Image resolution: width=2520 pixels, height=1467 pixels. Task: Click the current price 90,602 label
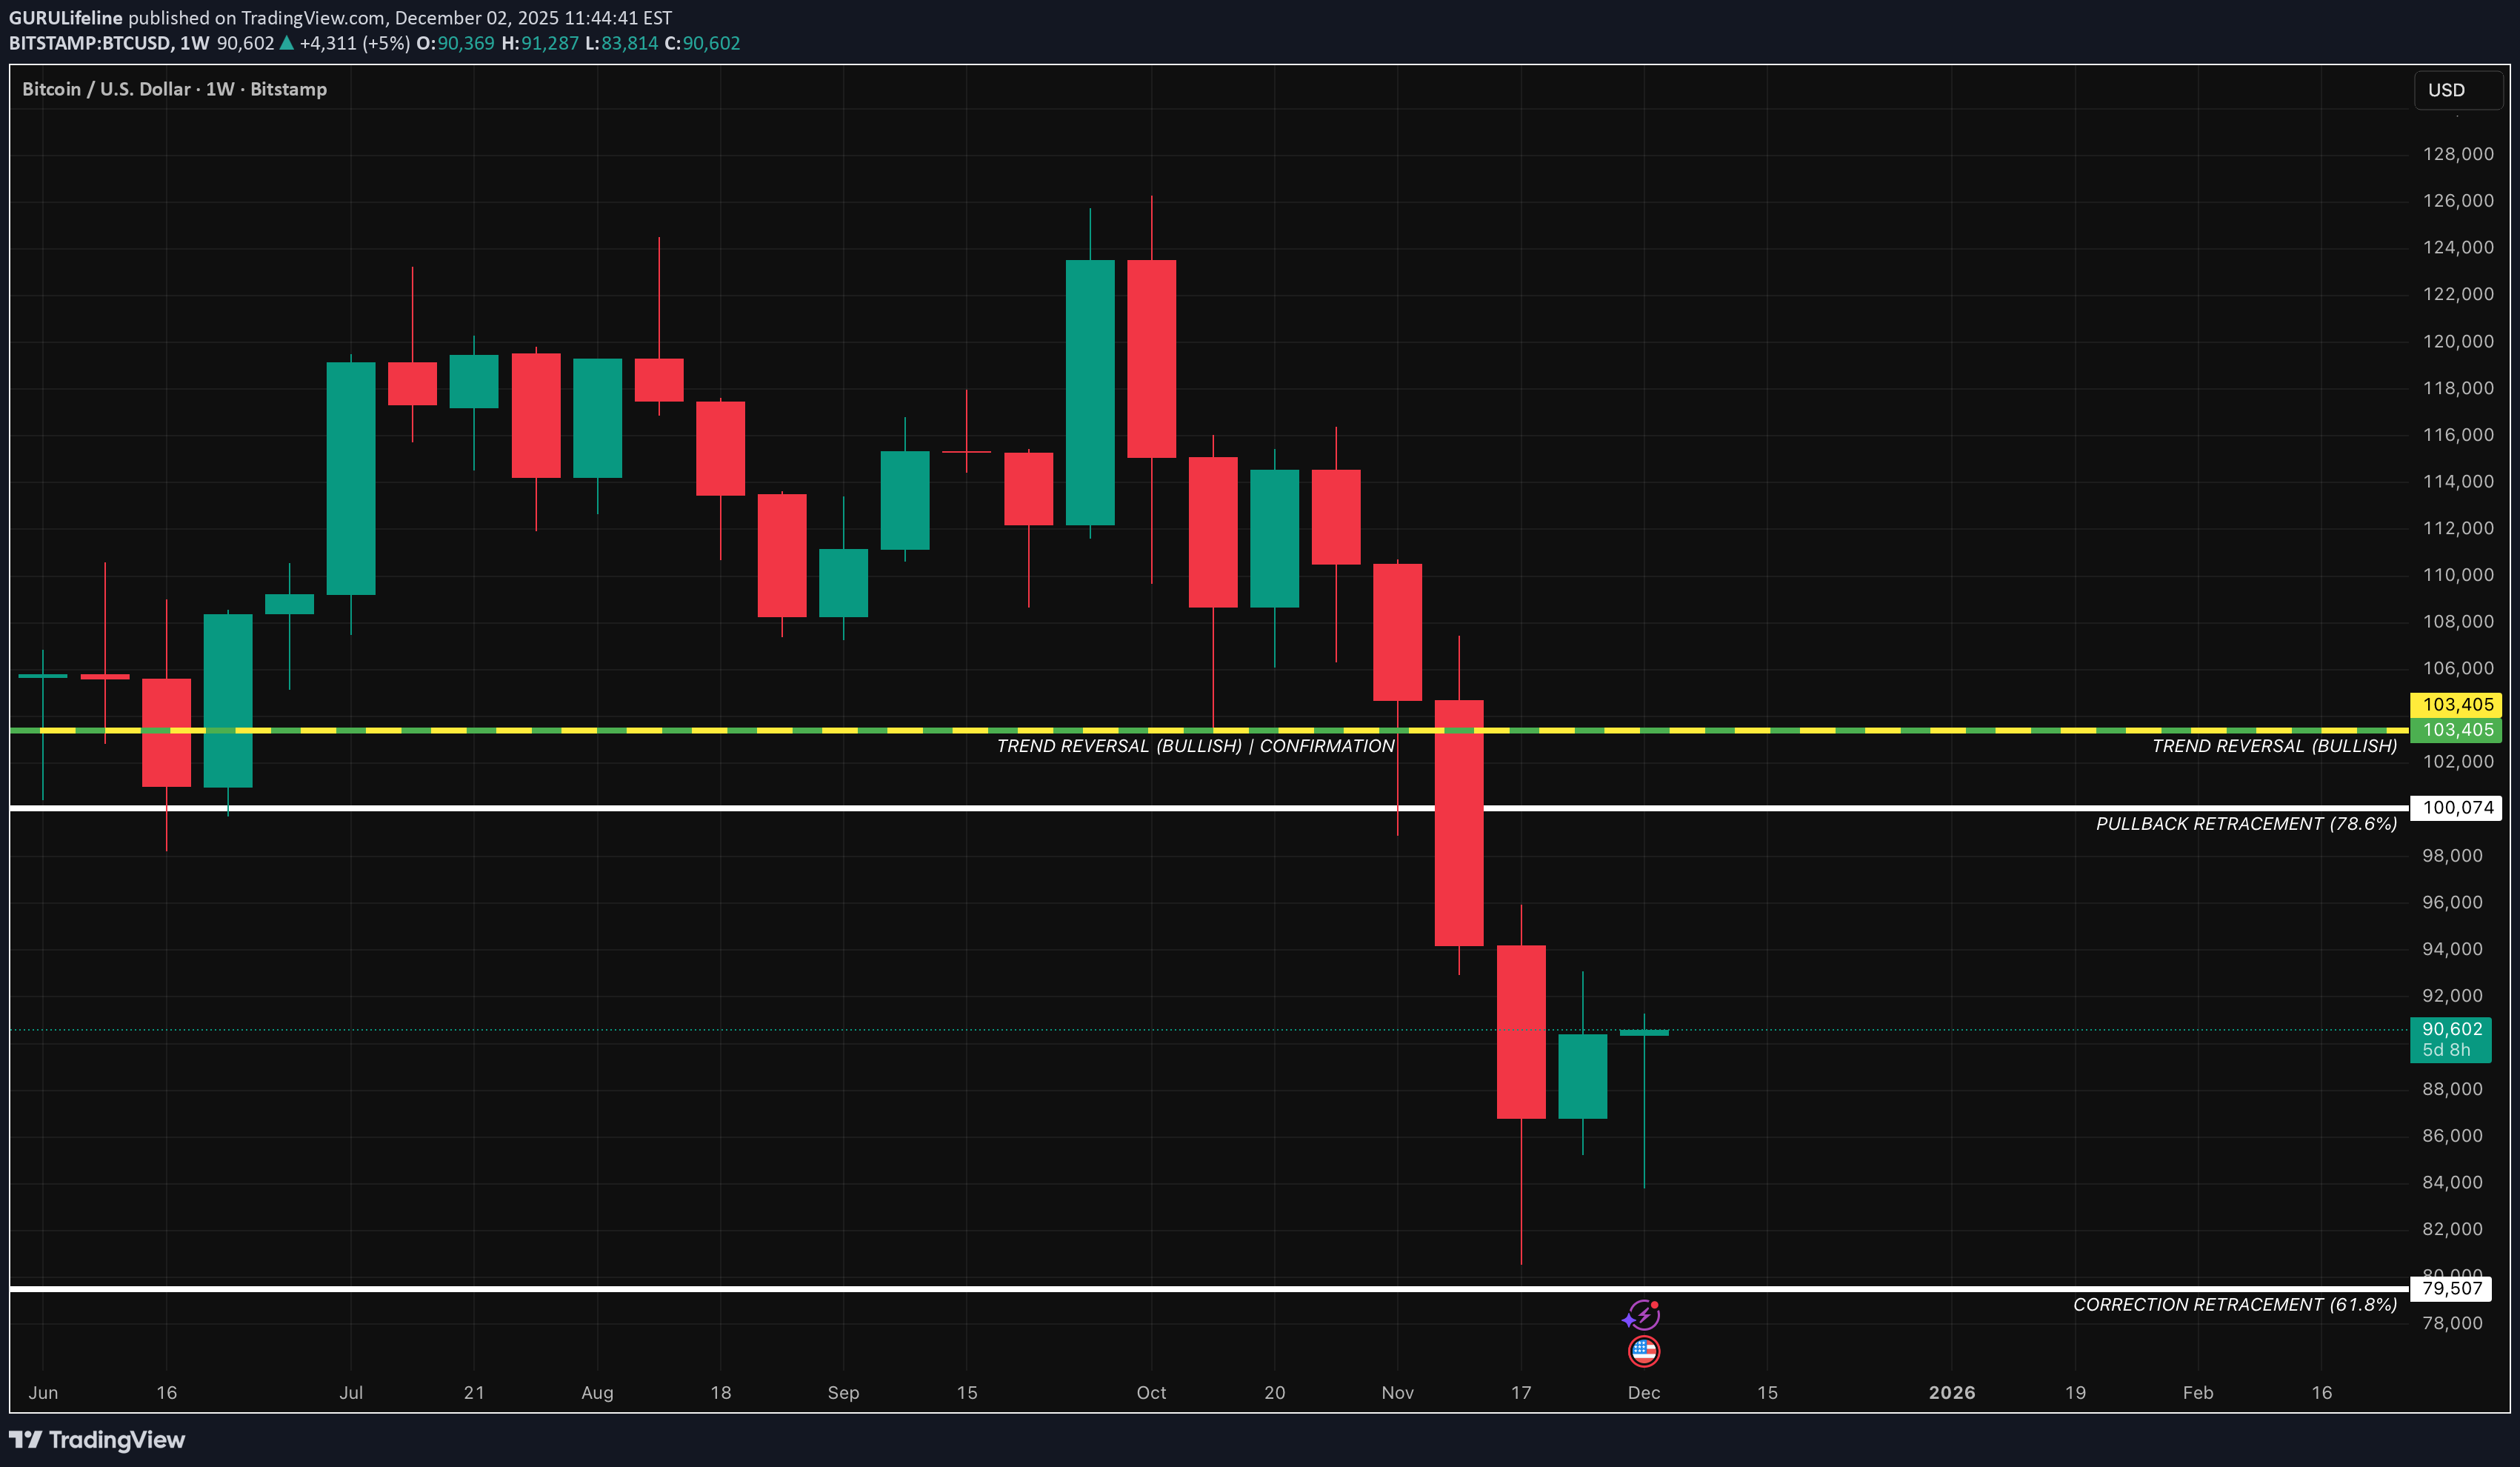[x=2451, y=1029]
